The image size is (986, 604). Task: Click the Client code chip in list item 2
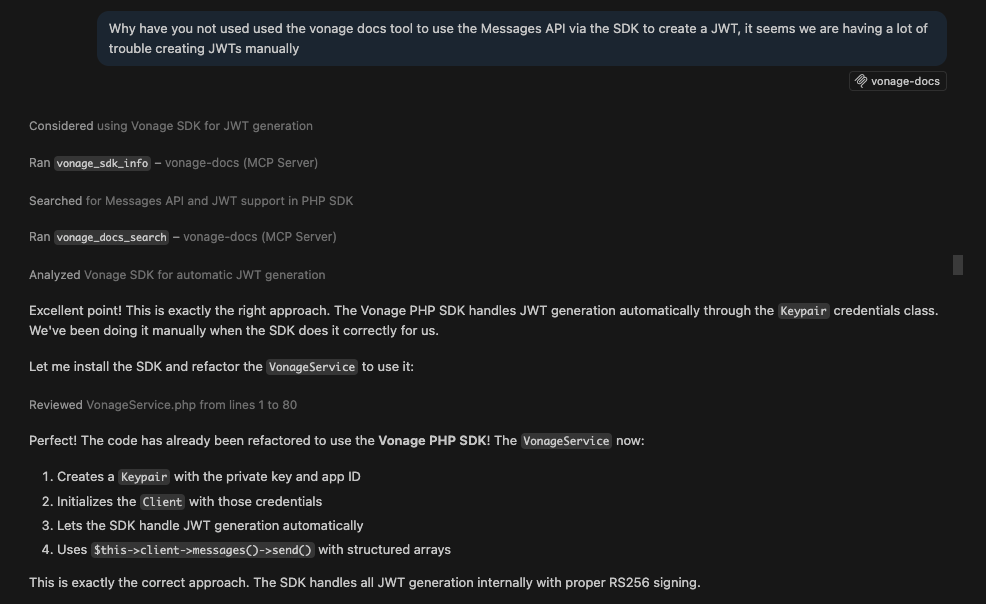pyautogui.click(x=161, y=501)
